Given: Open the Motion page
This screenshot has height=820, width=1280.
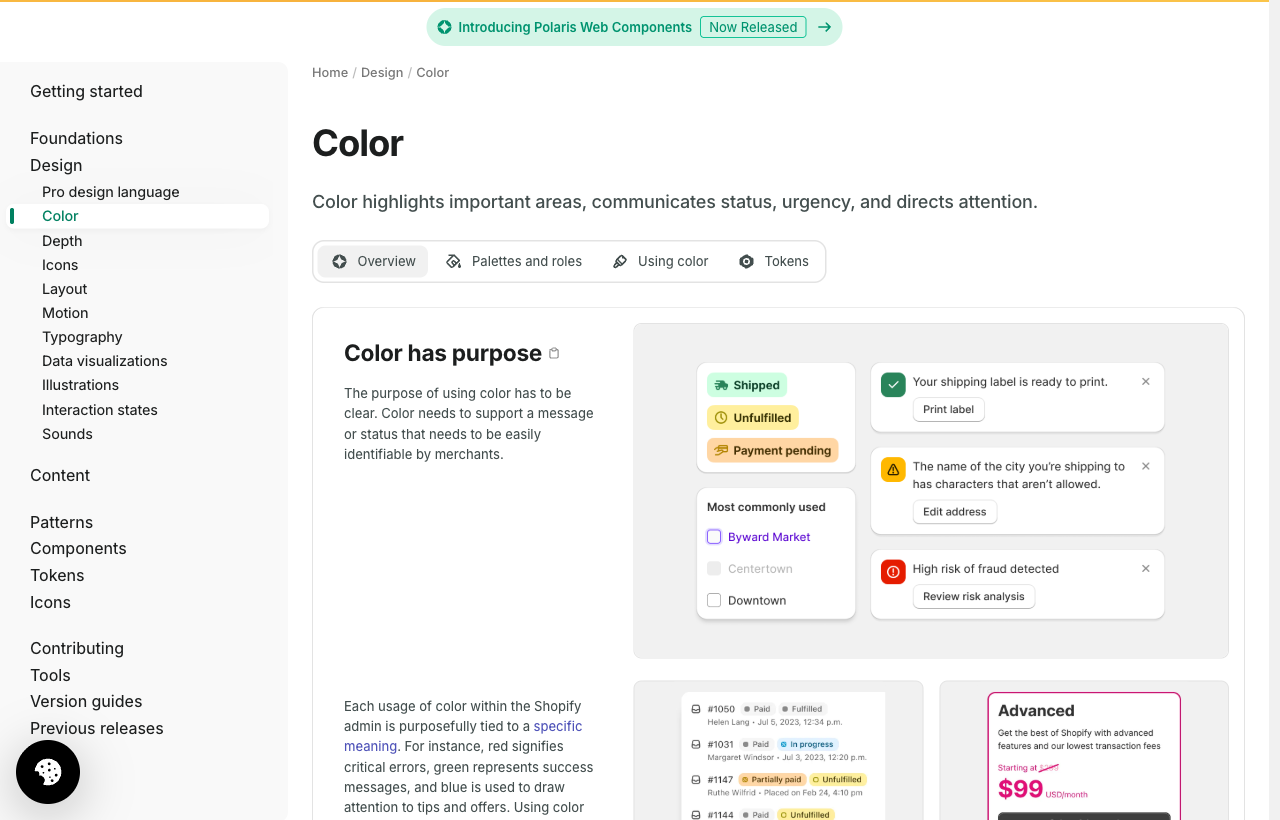Looking at the screenshot, I should (x=65, y=313).
